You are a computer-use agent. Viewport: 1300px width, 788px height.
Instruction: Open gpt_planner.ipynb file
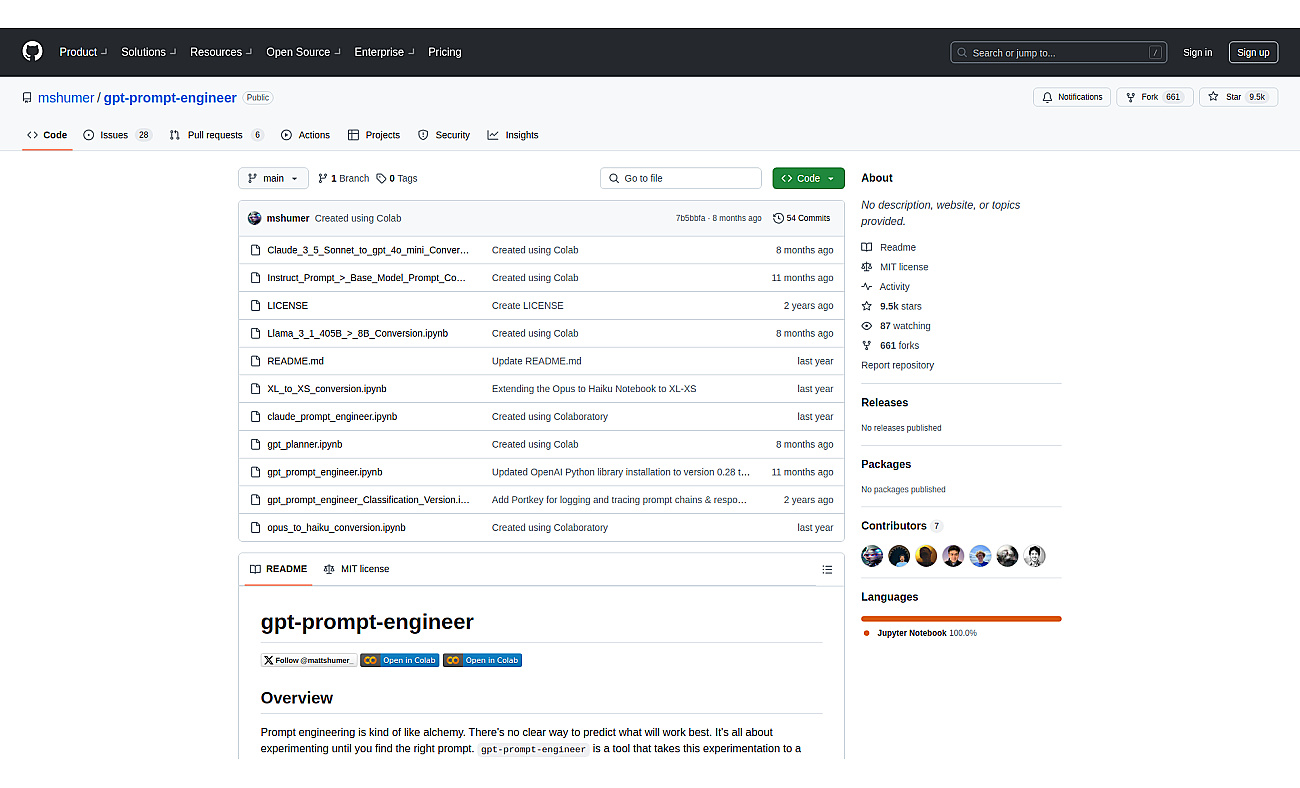pyautogui.click(x=304, y=444)
